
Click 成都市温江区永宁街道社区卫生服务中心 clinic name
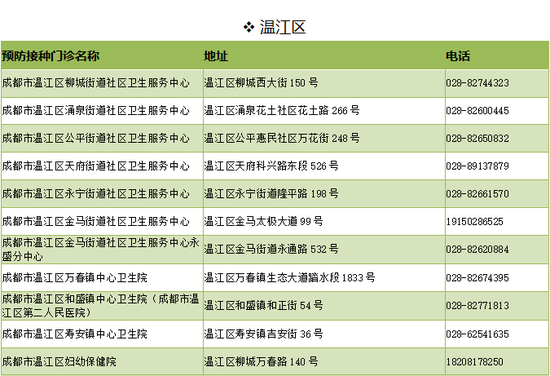[96, 194]
